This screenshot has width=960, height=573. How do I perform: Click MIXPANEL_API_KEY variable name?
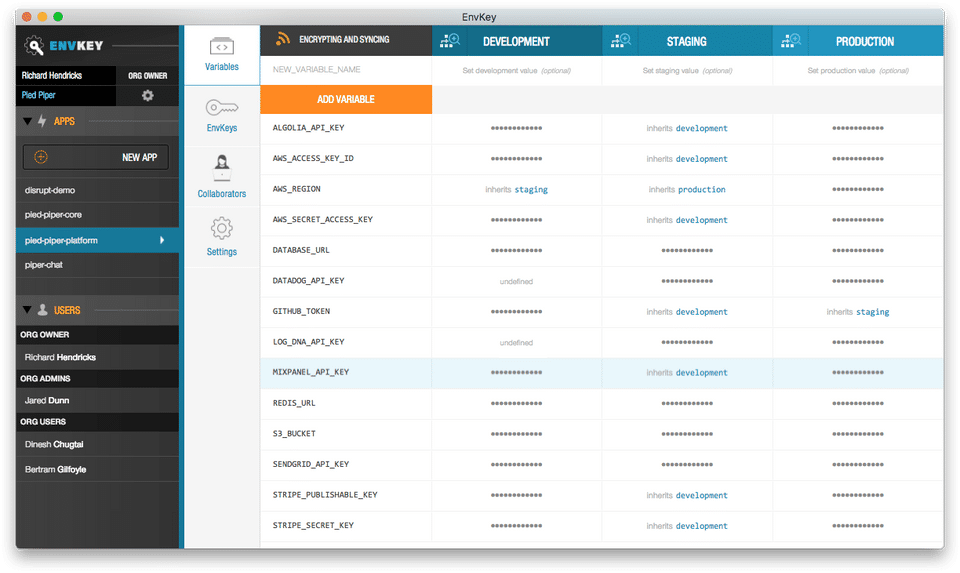311,372
